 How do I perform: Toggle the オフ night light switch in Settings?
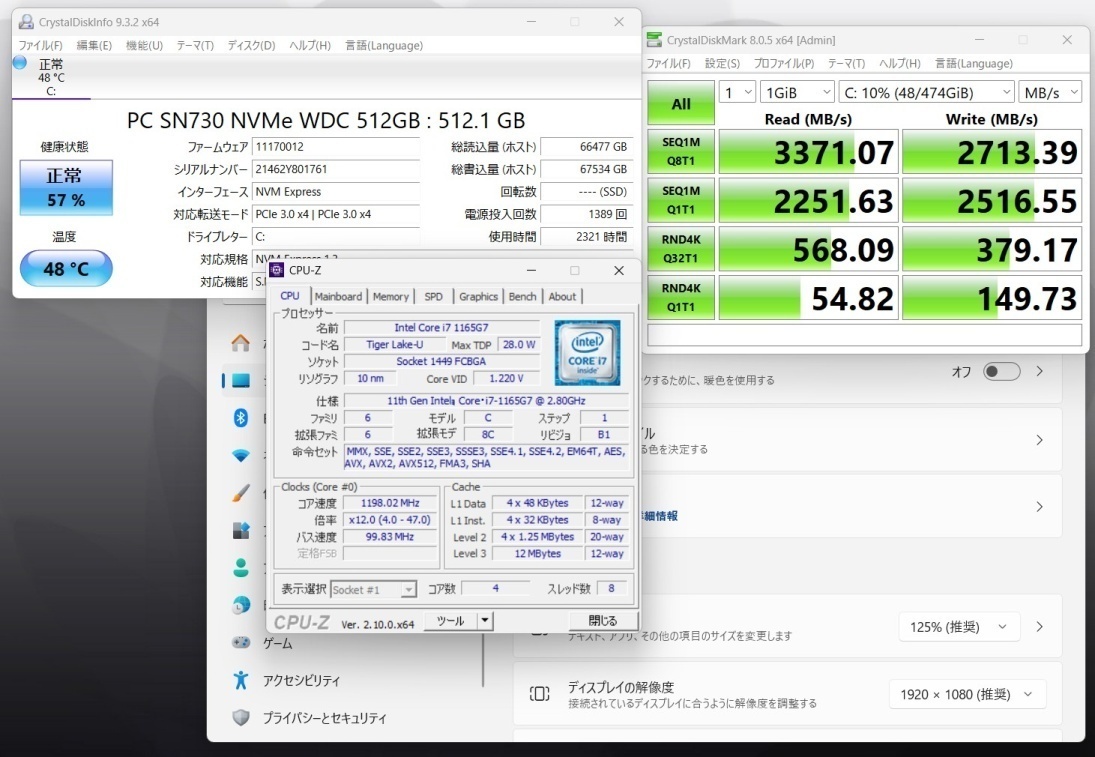(1001, 372)
